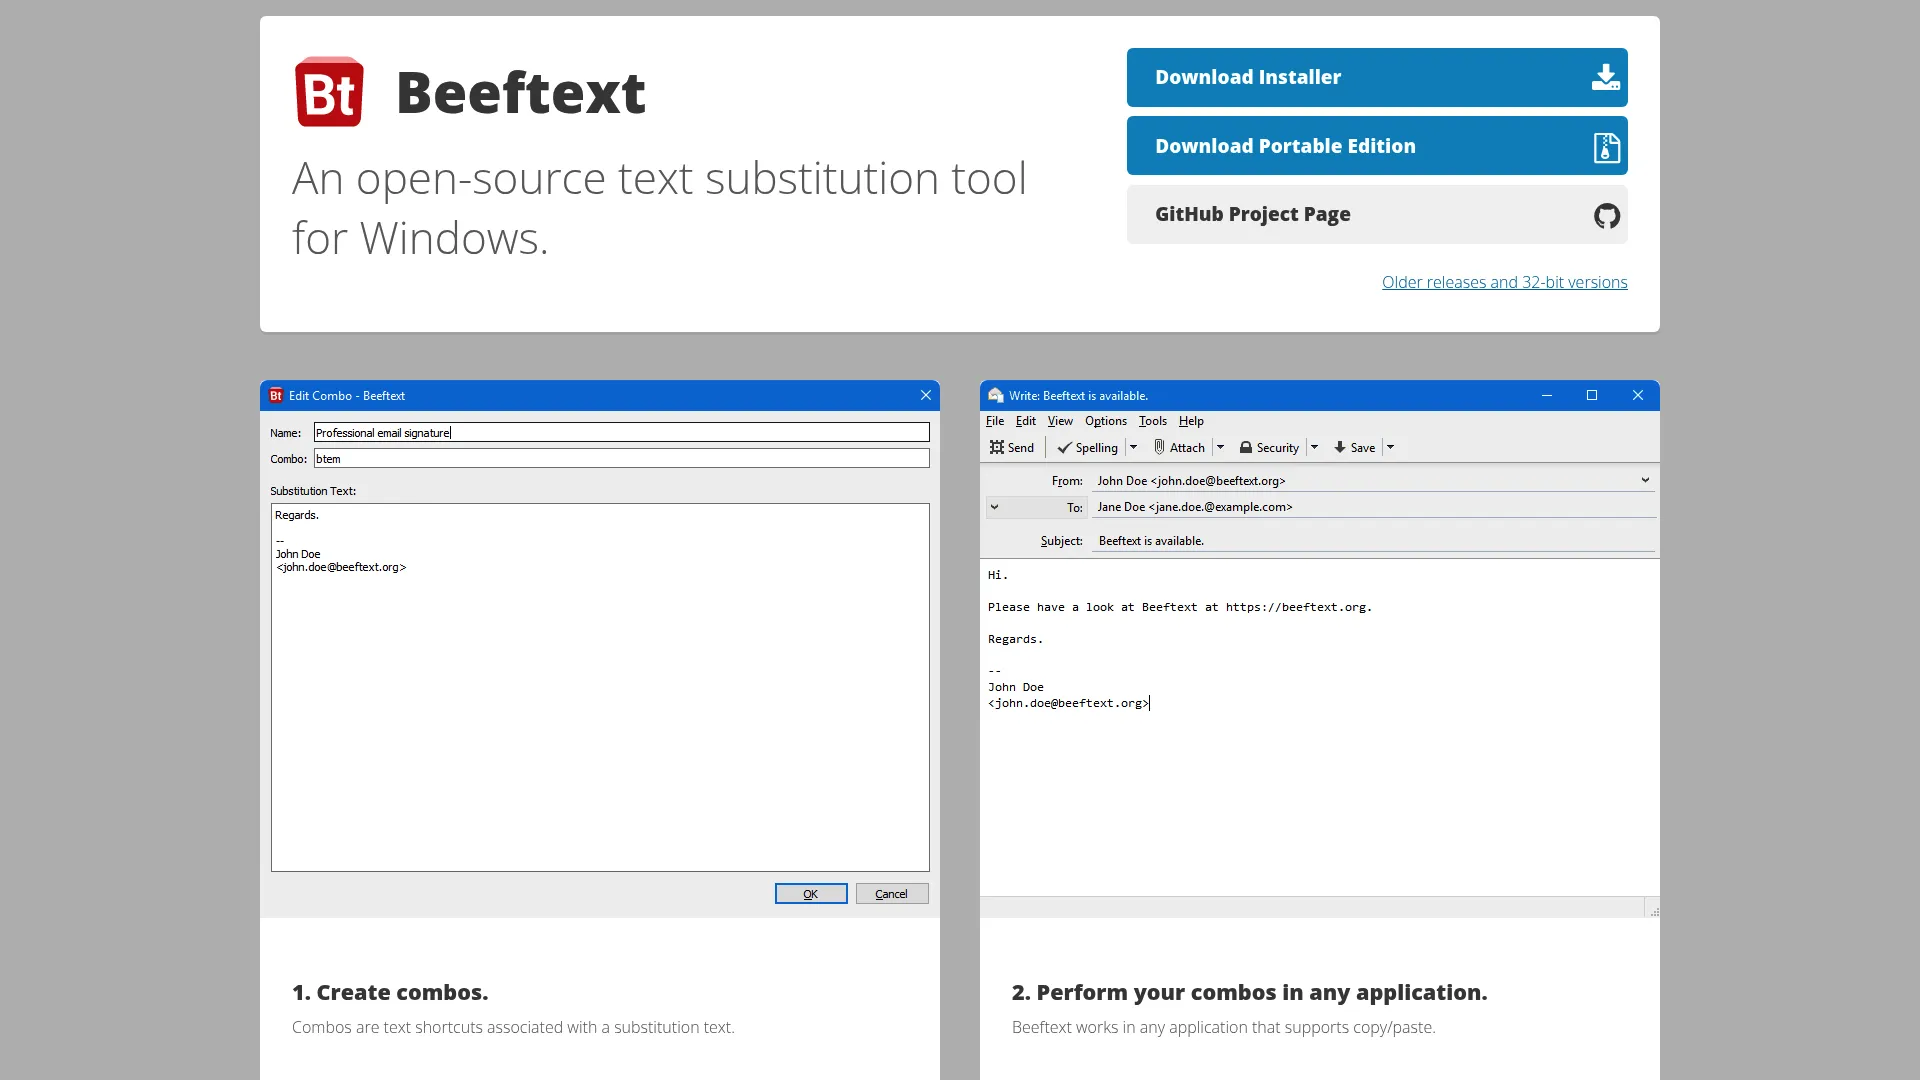Viewport: 1920px width, 1080px height.
Task: Click the Substitution Text area
Action: (600, 687)
